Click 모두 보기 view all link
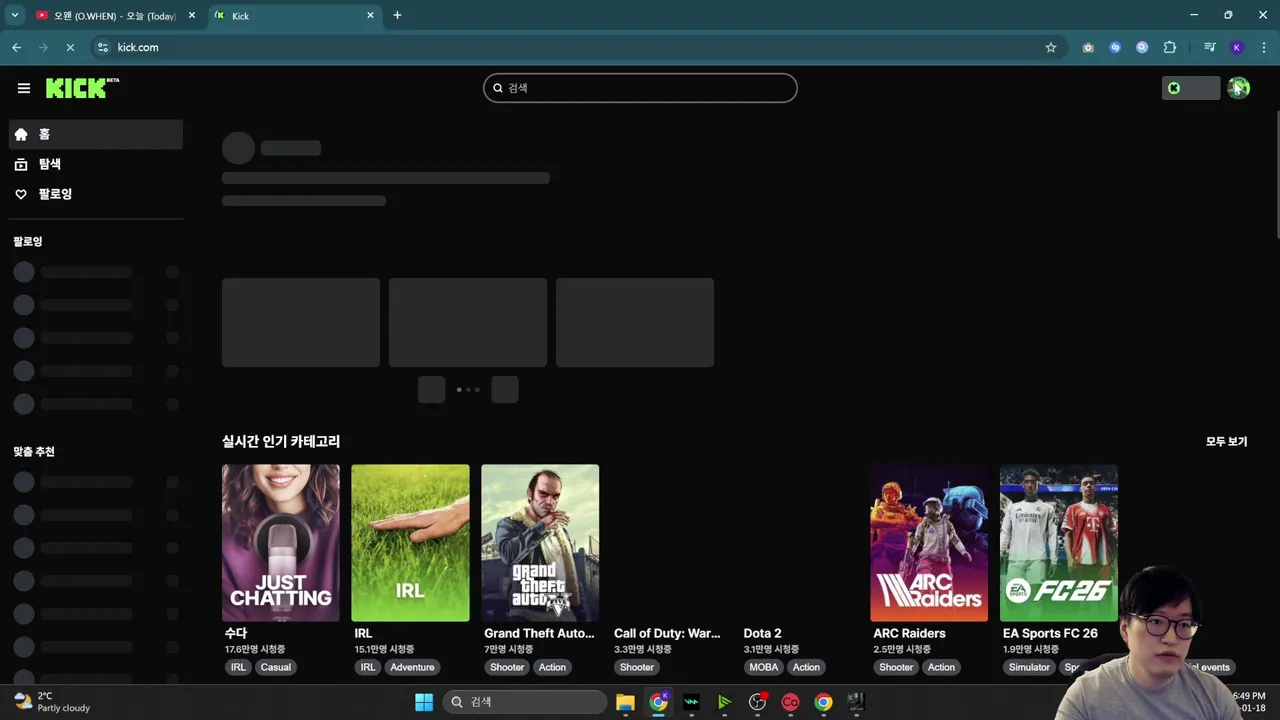The height and width of the screenshot is (720, 1280). [x=1226, y=441]
